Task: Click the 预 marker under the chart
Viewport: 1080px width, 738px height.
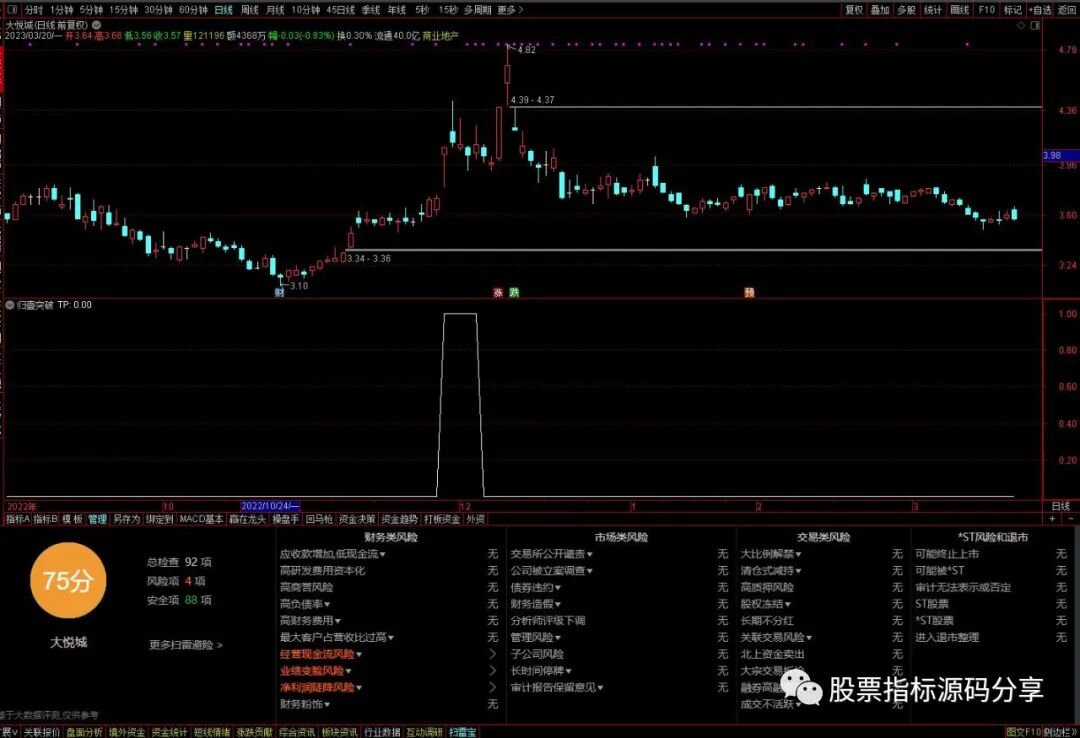Action: point(749,292)
